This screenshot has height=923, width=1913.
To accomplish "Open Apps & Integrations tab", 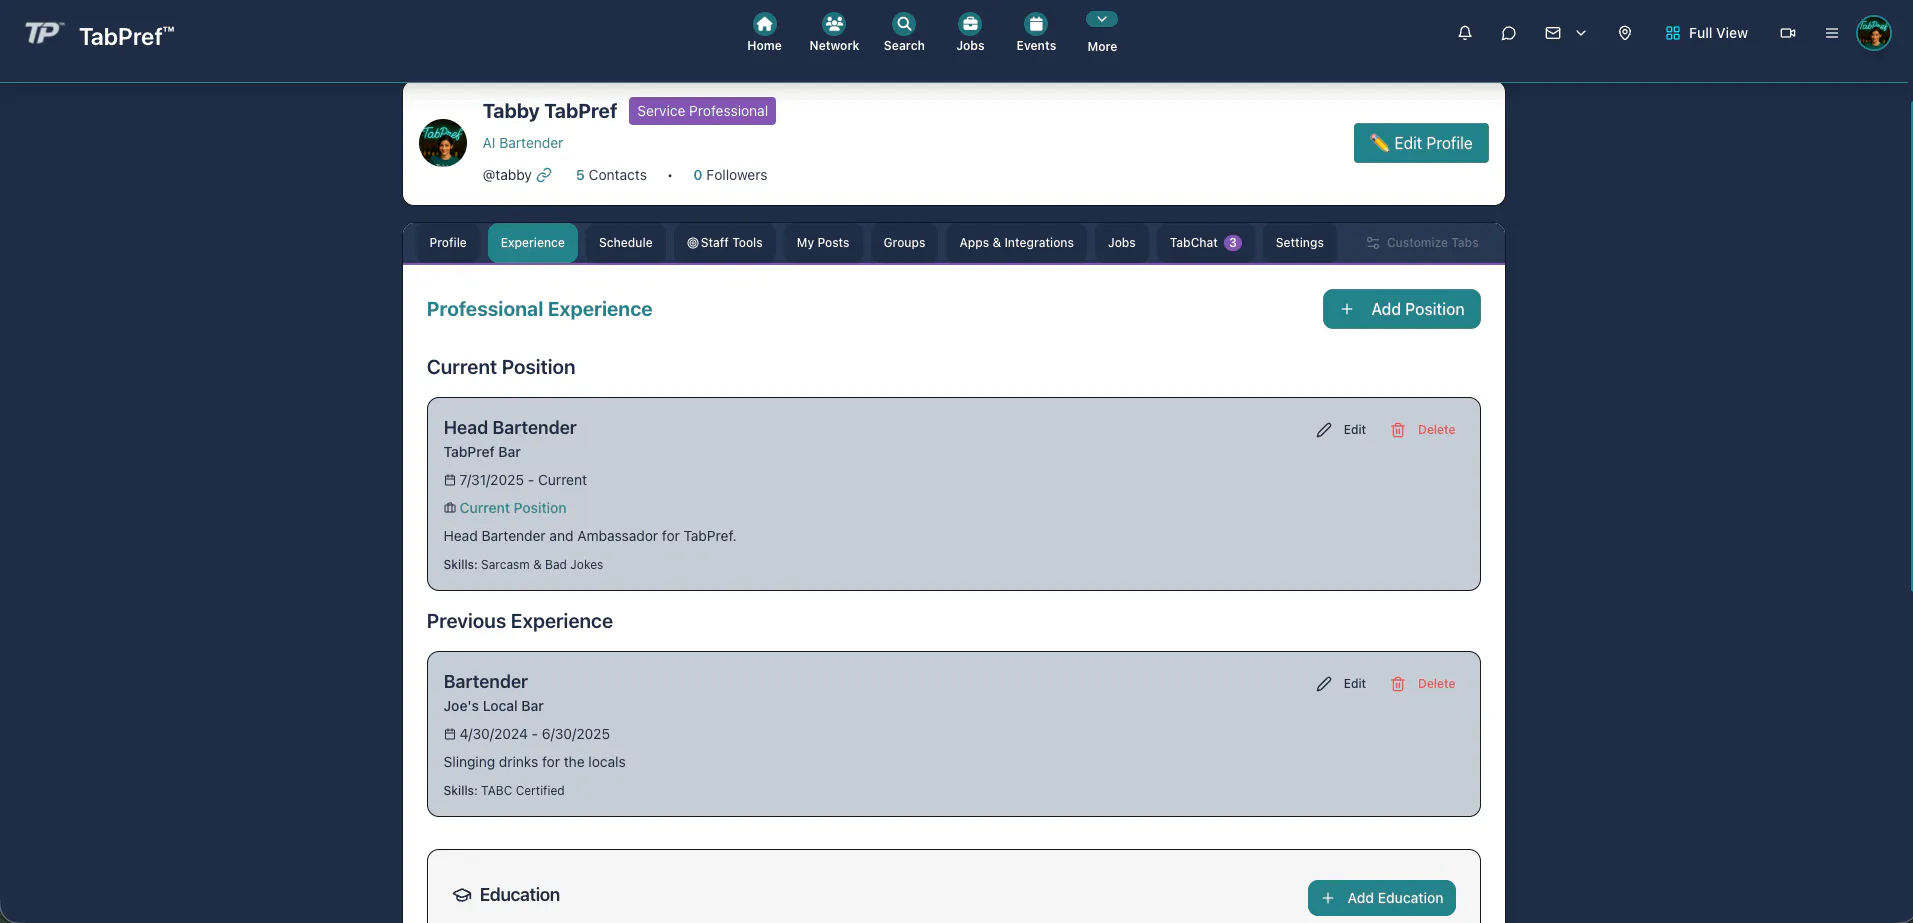I will pyautogui.click(x=1017, y=243).
